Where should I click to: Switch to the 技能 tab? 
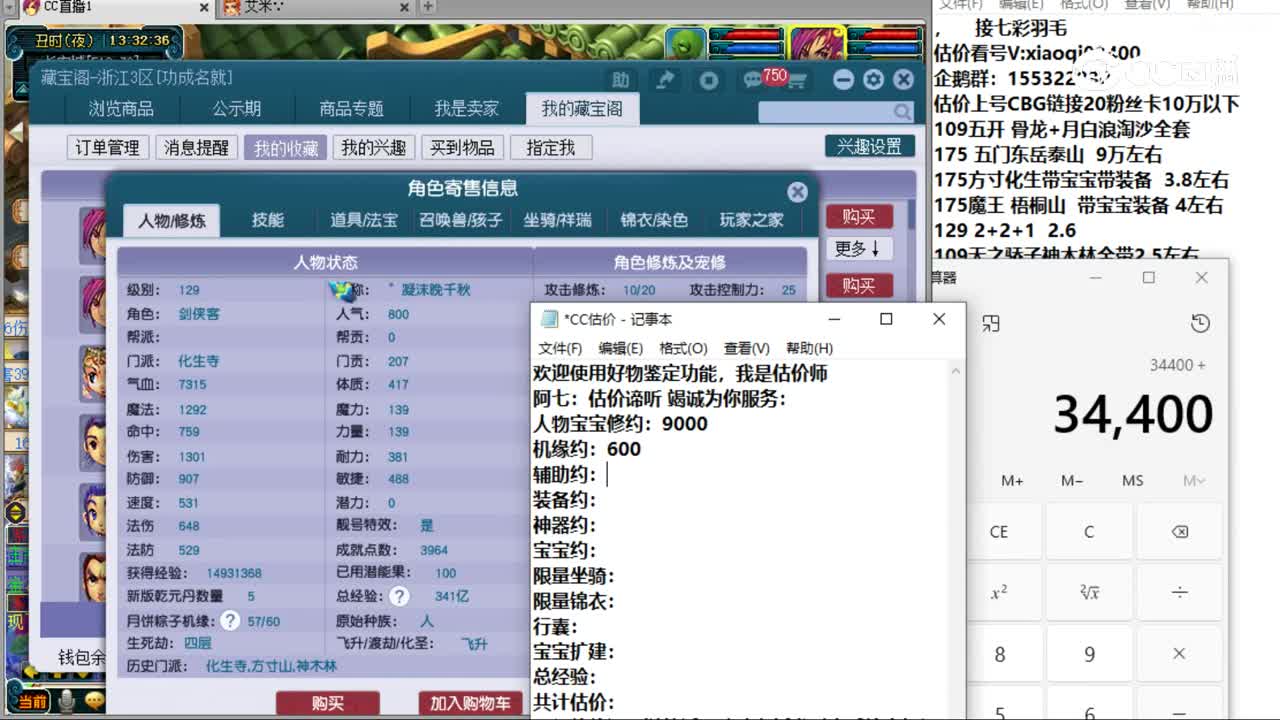point(268,220)
